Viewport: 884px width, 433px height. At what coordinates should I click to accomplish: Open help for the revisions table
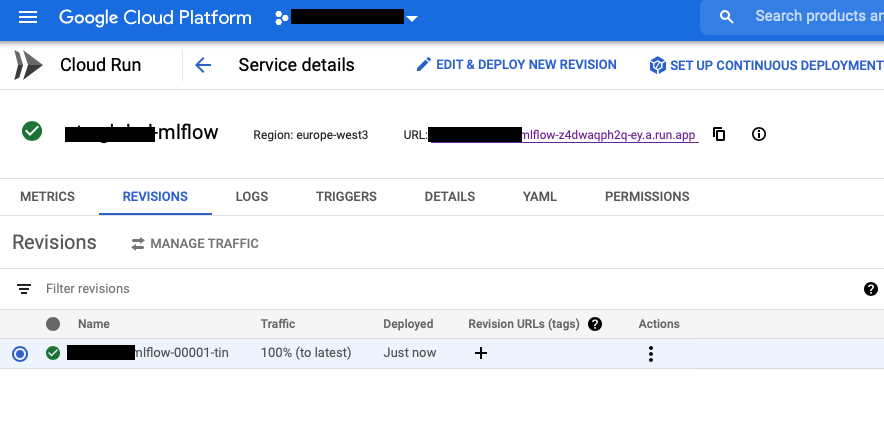point(870,289)
